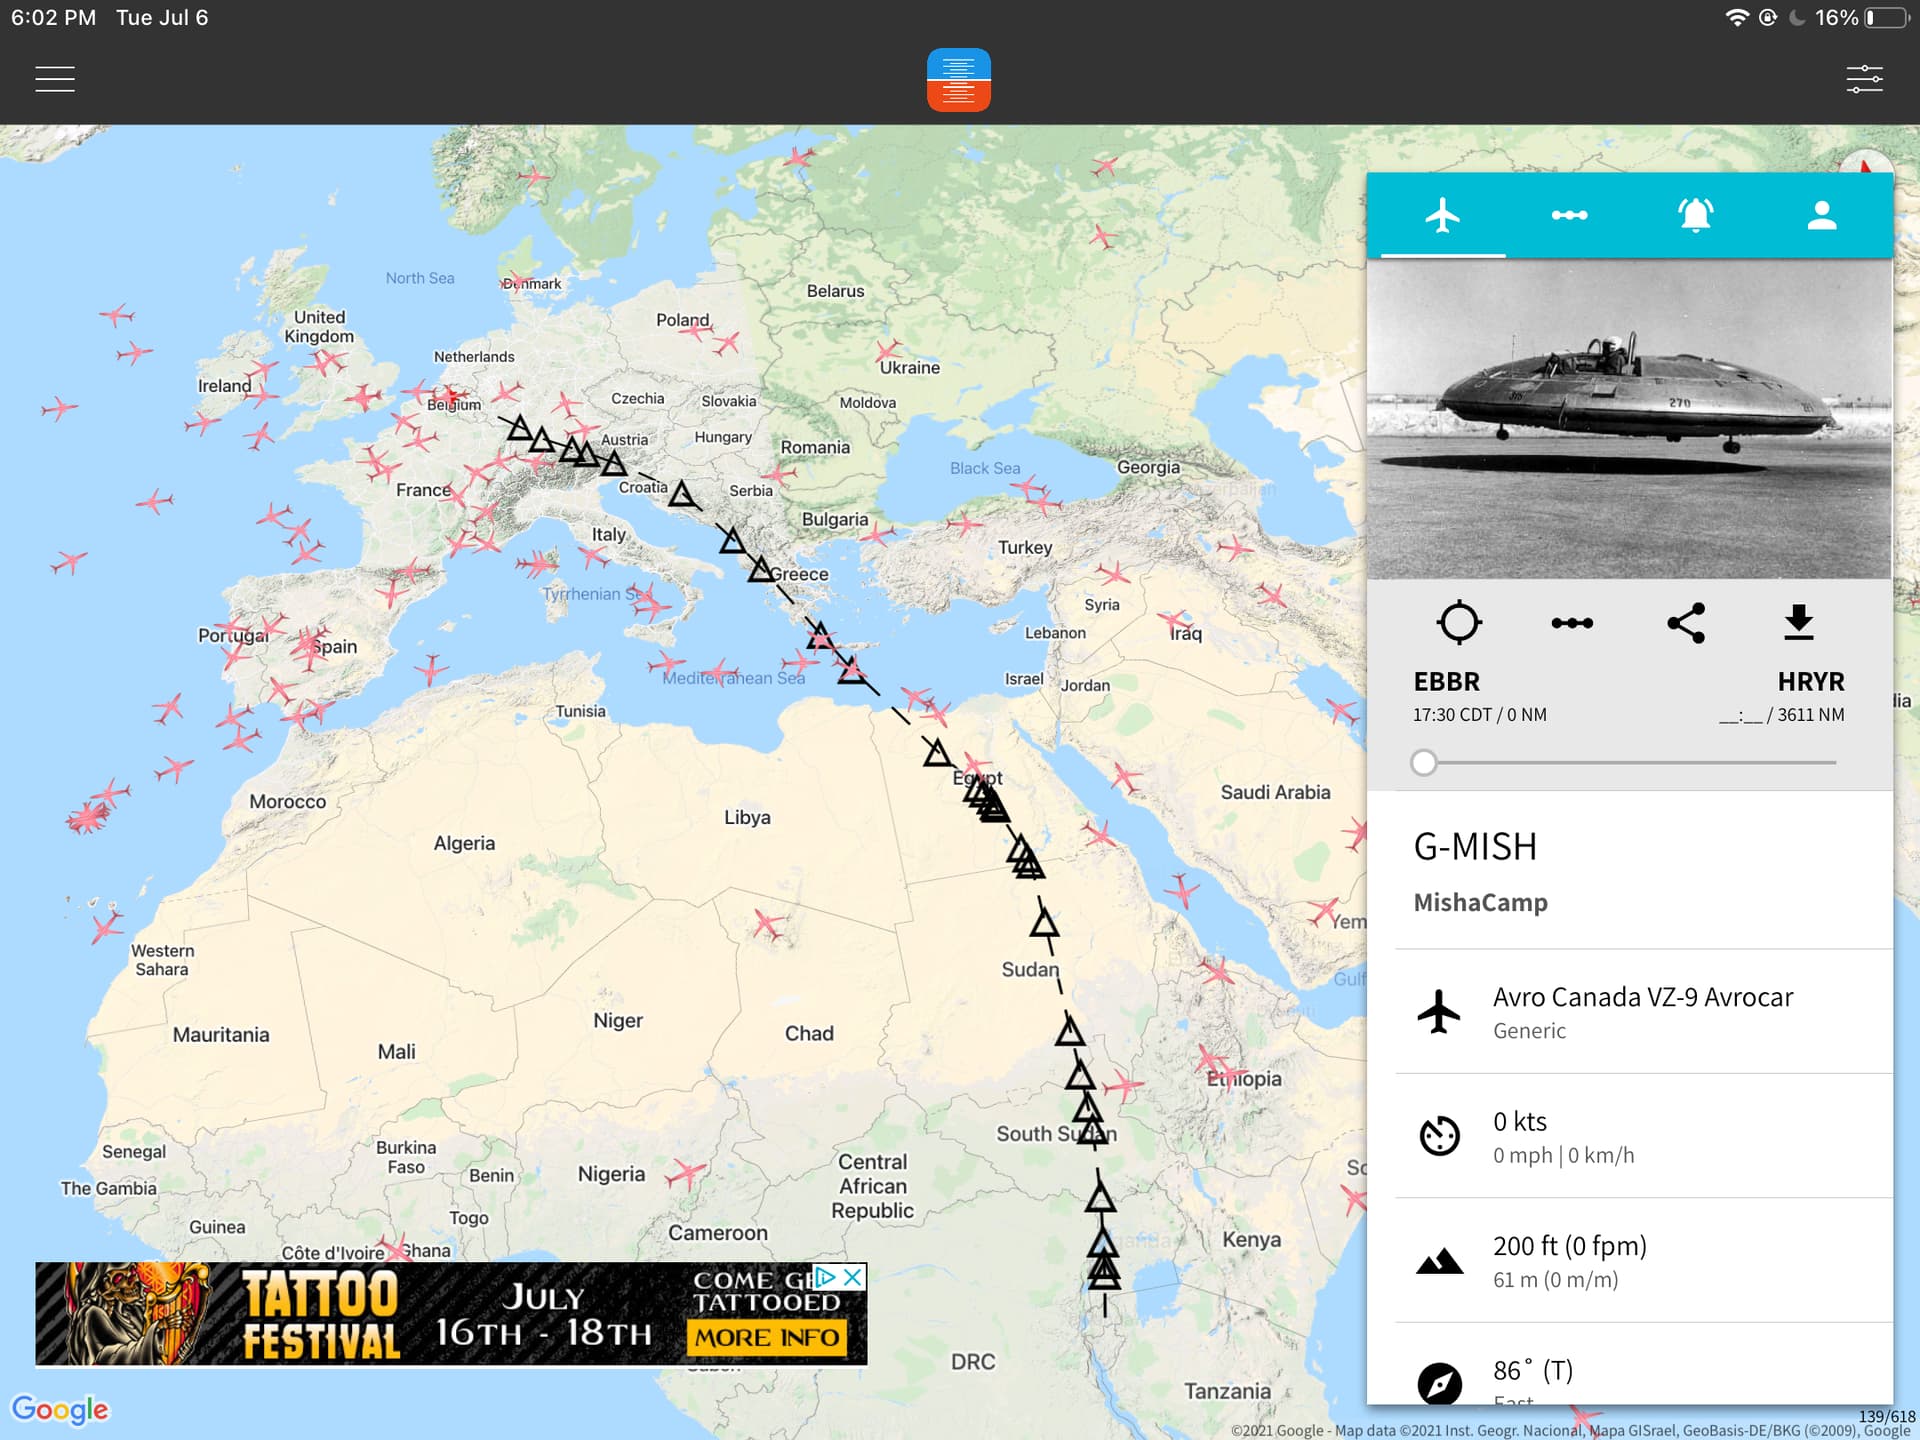The width and height of the screenshot is (1920, 1440).
Task: Tap the blue and orange app logo
Action: (x=958, y=79)
